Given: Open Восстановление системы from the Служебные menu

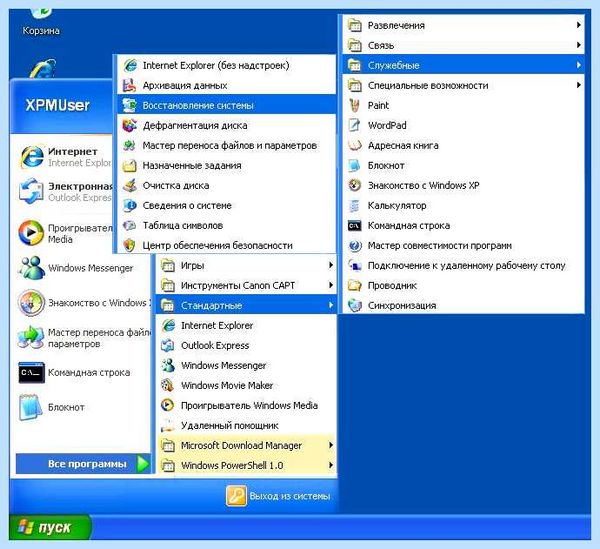Looking at the screenshot, I should click(x=226, y=105).
